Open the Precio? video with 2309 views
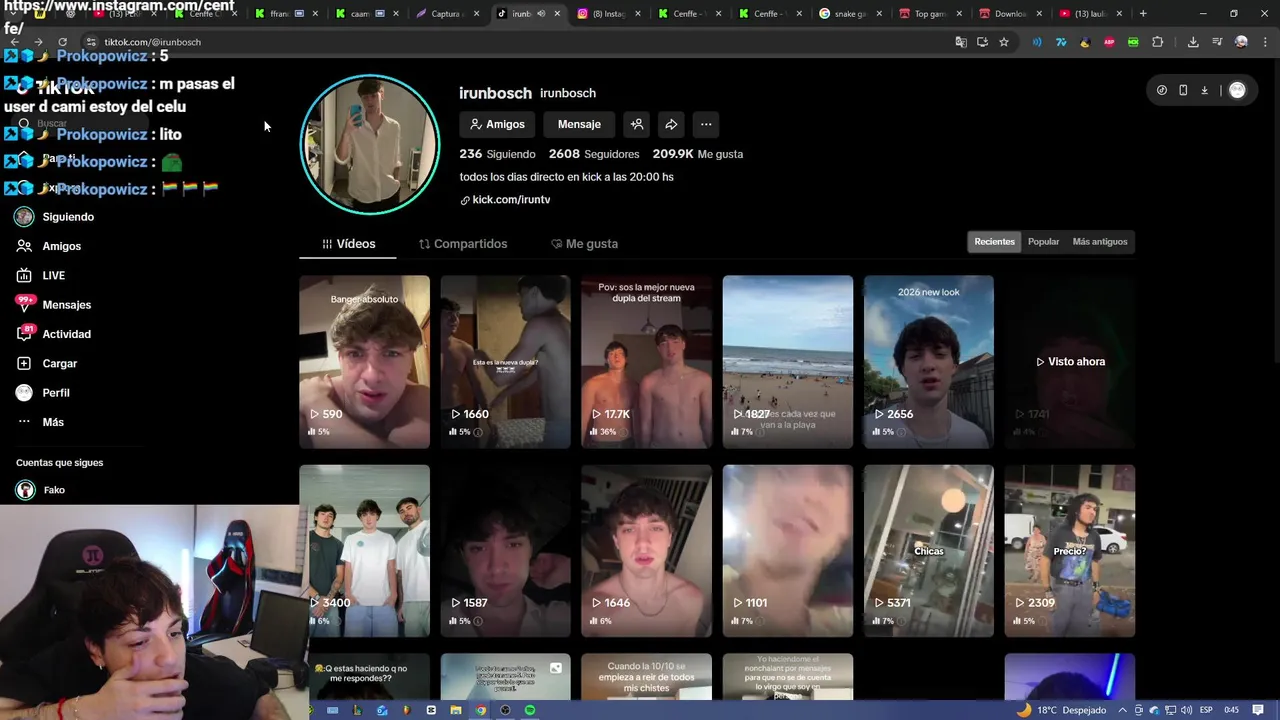Image resolution: width=1280 pixels, height=720 pixels. (x=1069, y=550)
